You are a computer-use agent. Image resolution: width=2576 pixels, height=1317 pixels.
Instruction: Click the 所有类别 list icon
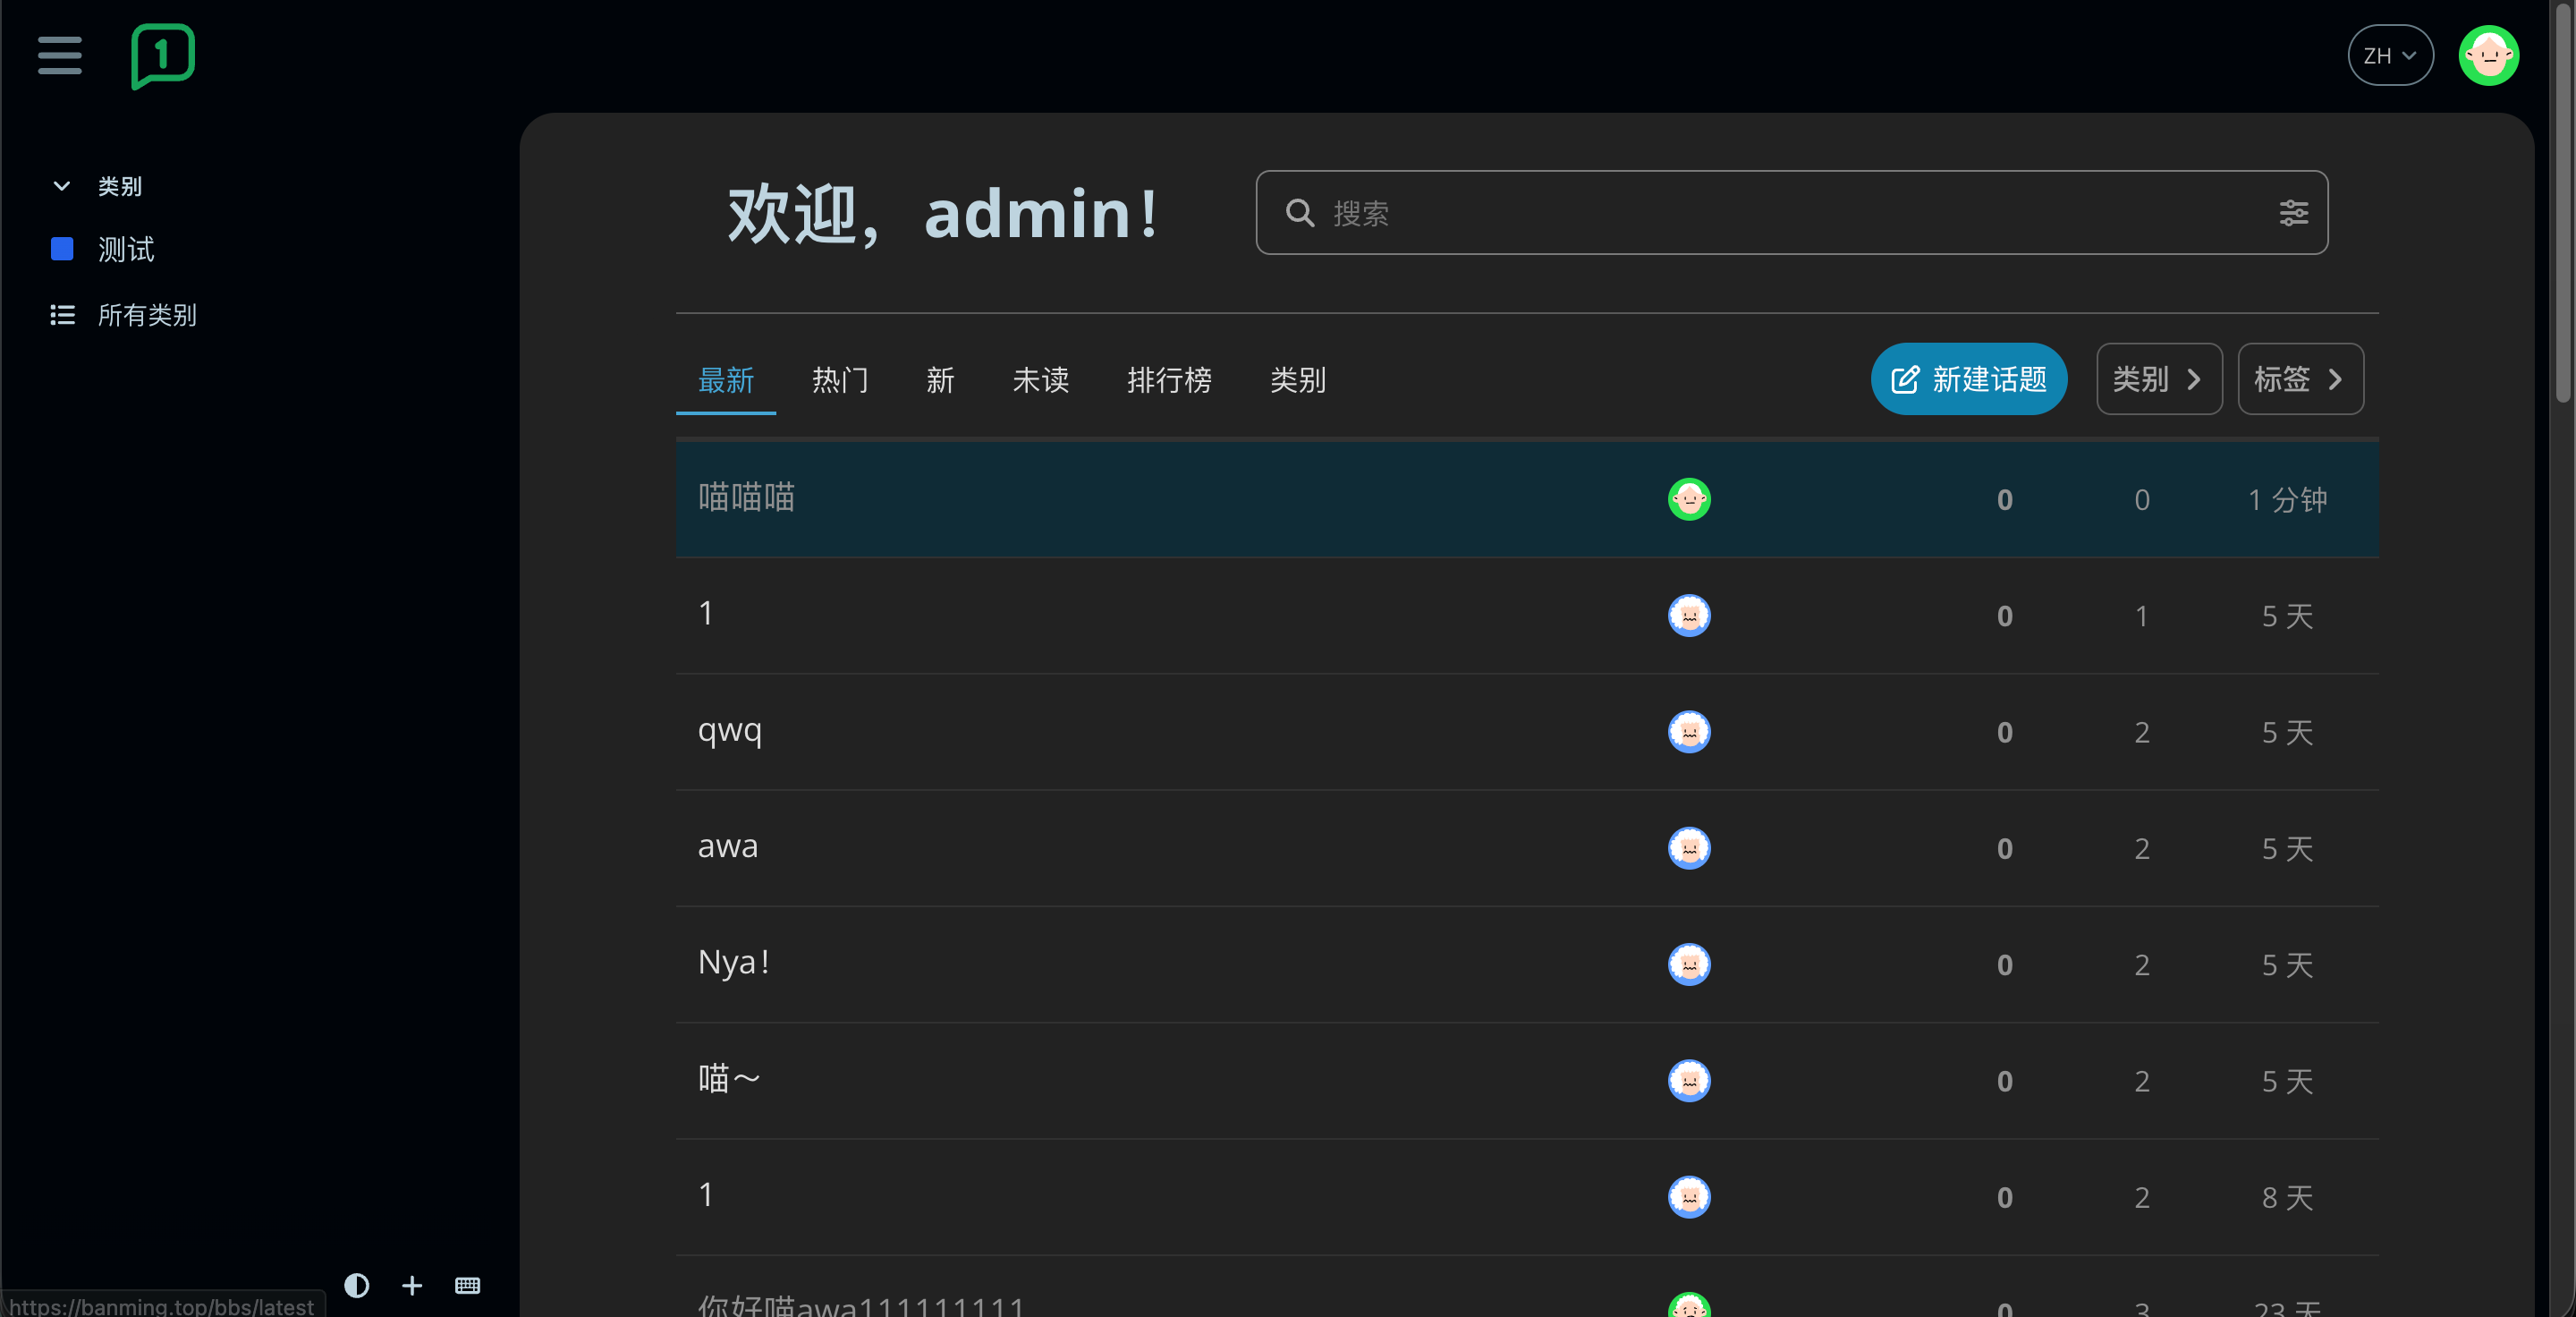62,315
